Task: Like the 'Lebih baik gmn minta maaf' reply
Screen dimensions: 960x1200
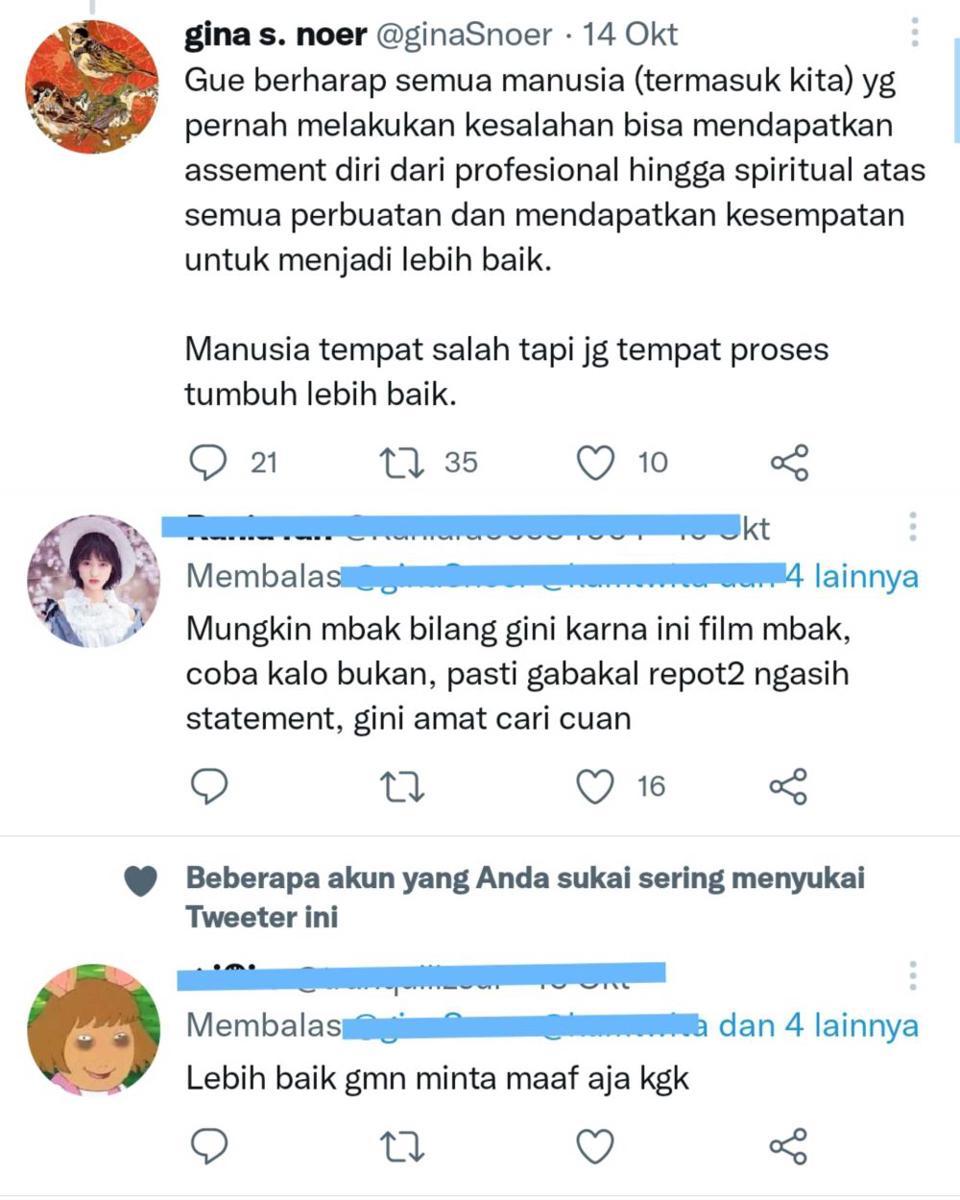Action: click(597, 1146)
